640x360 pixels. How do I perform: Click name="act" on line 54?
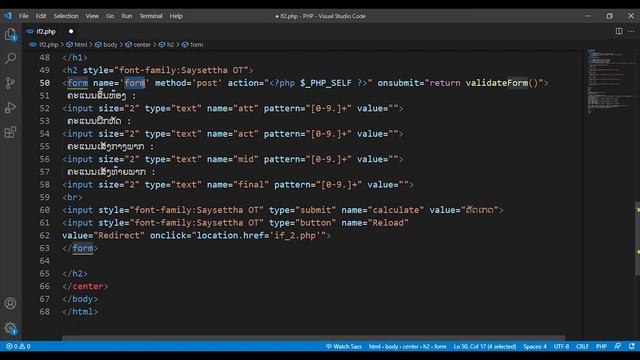pos(233,133)
